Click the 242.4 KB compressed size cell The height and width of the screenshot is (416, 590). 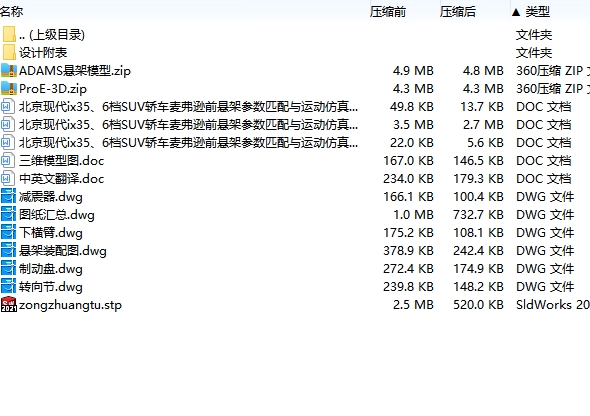tap(479, 251)
